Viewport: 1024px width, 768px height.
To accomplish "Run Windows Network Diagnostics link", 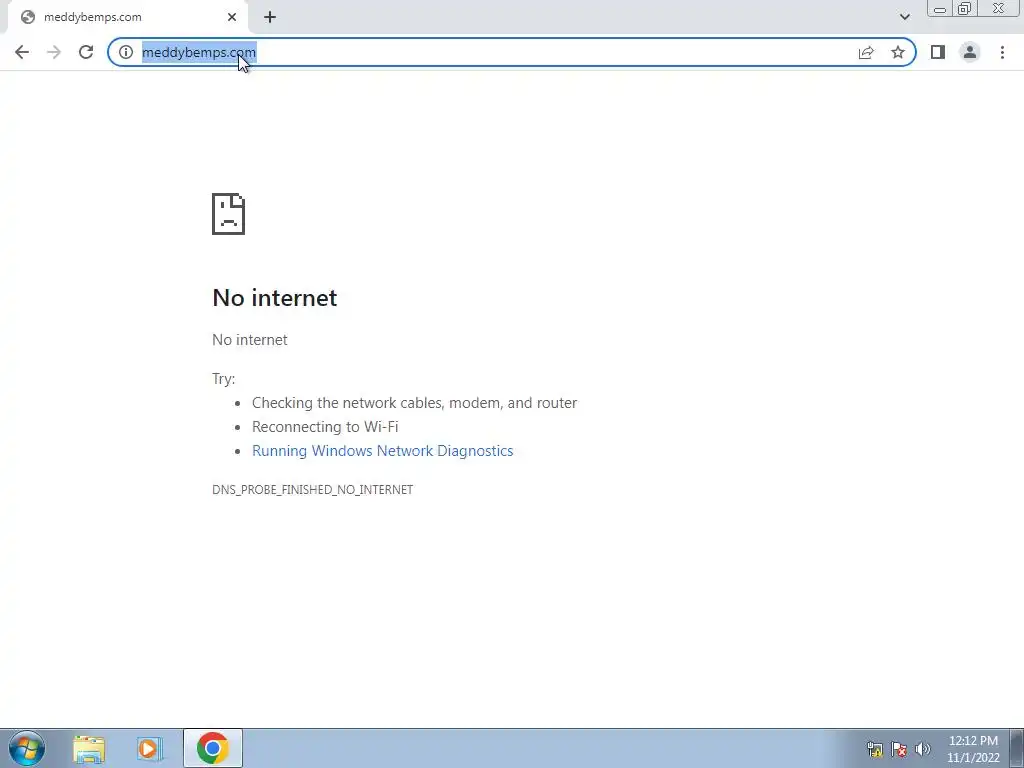I will pyautogui.click(x=383, y=451).
